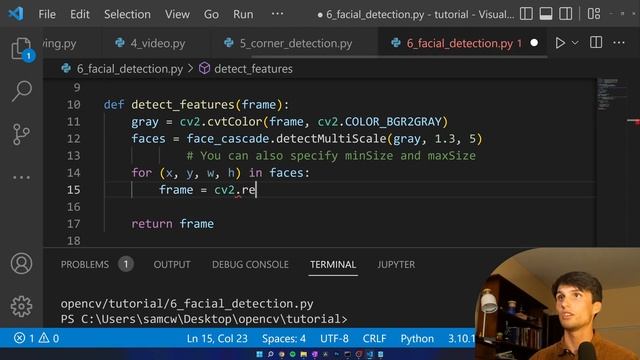
Task: Open the Selection menu
Action: [127, 14]
